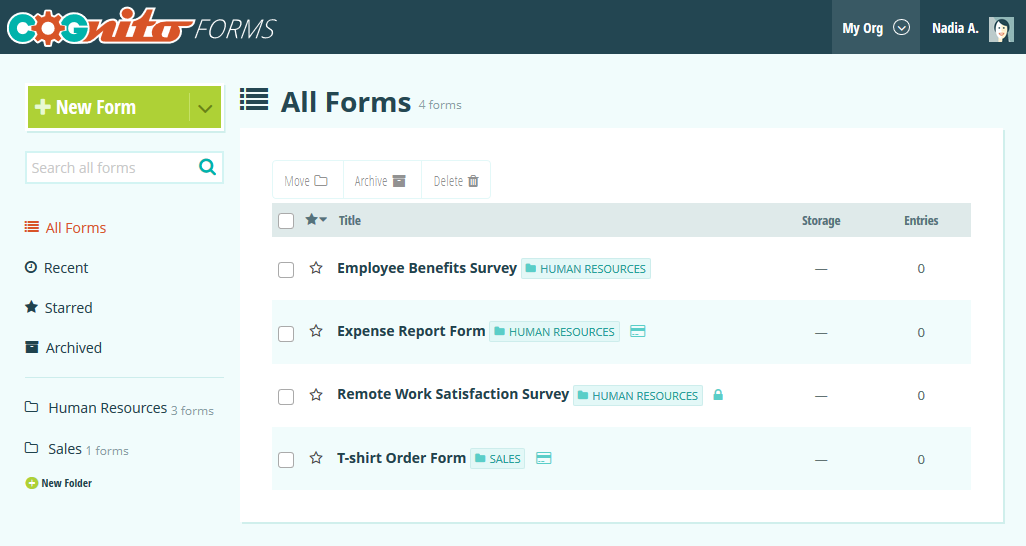Click Nadia A. profile avatar

1001,28
